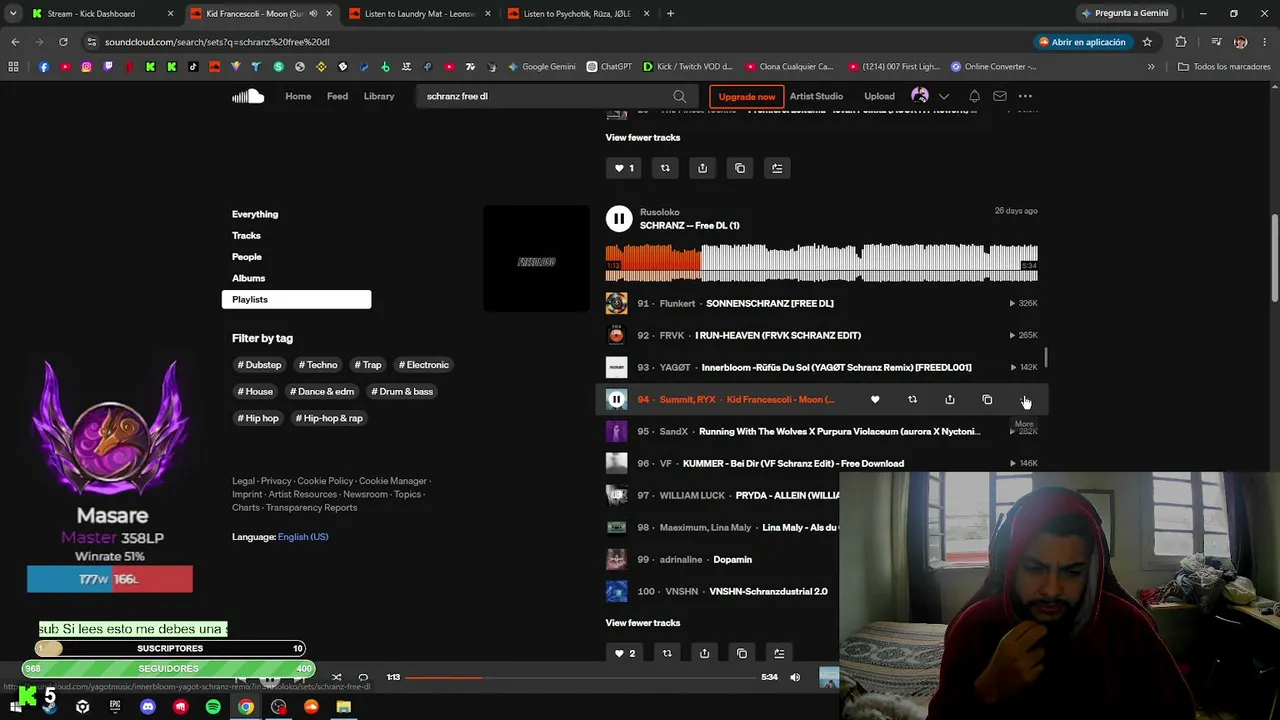Seek in the SCHRANZ playlist waveform

pos(821,263)
